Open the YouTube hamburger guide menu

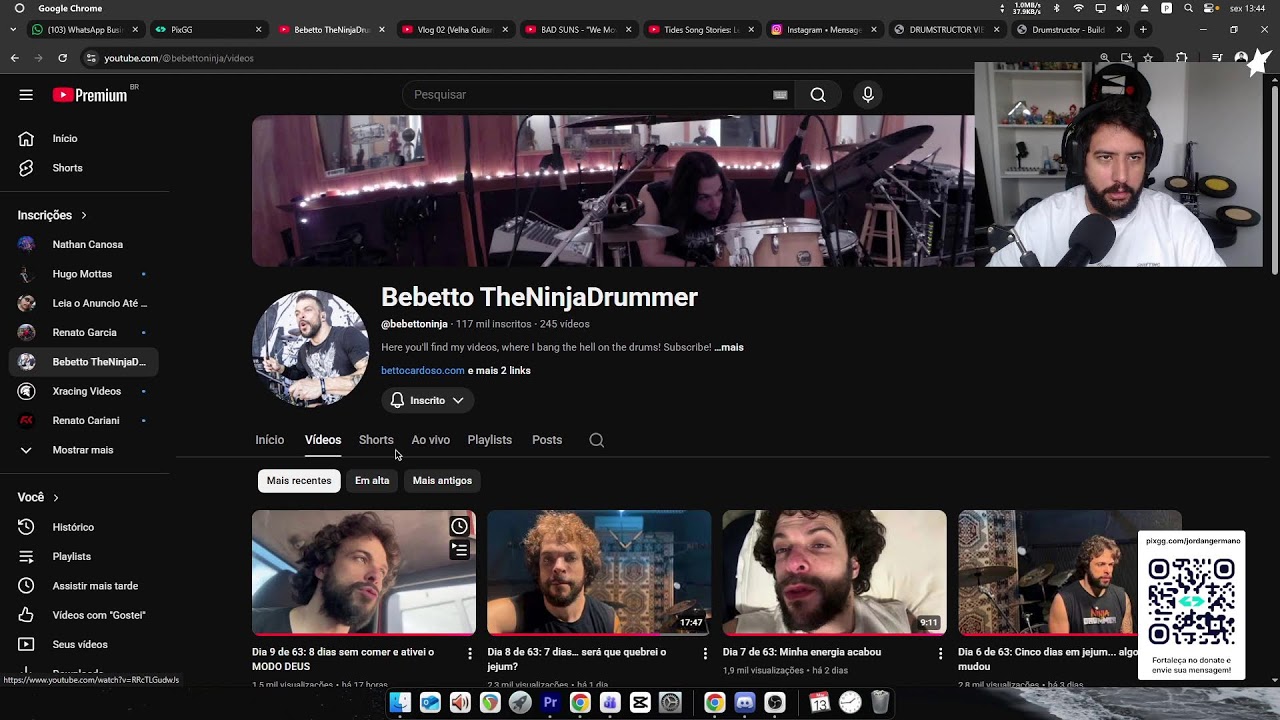26,95
